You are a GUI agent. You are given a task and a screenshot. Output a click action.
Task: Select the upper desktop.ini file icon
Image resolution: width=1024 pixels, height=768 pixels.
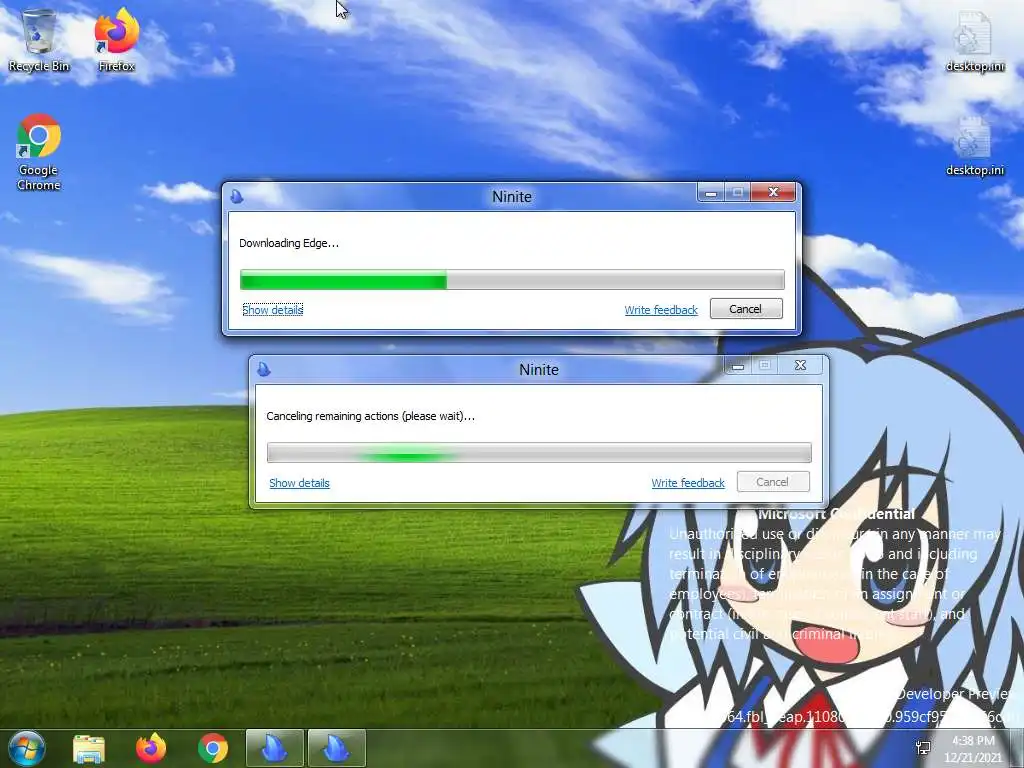[x=974, y=40]
